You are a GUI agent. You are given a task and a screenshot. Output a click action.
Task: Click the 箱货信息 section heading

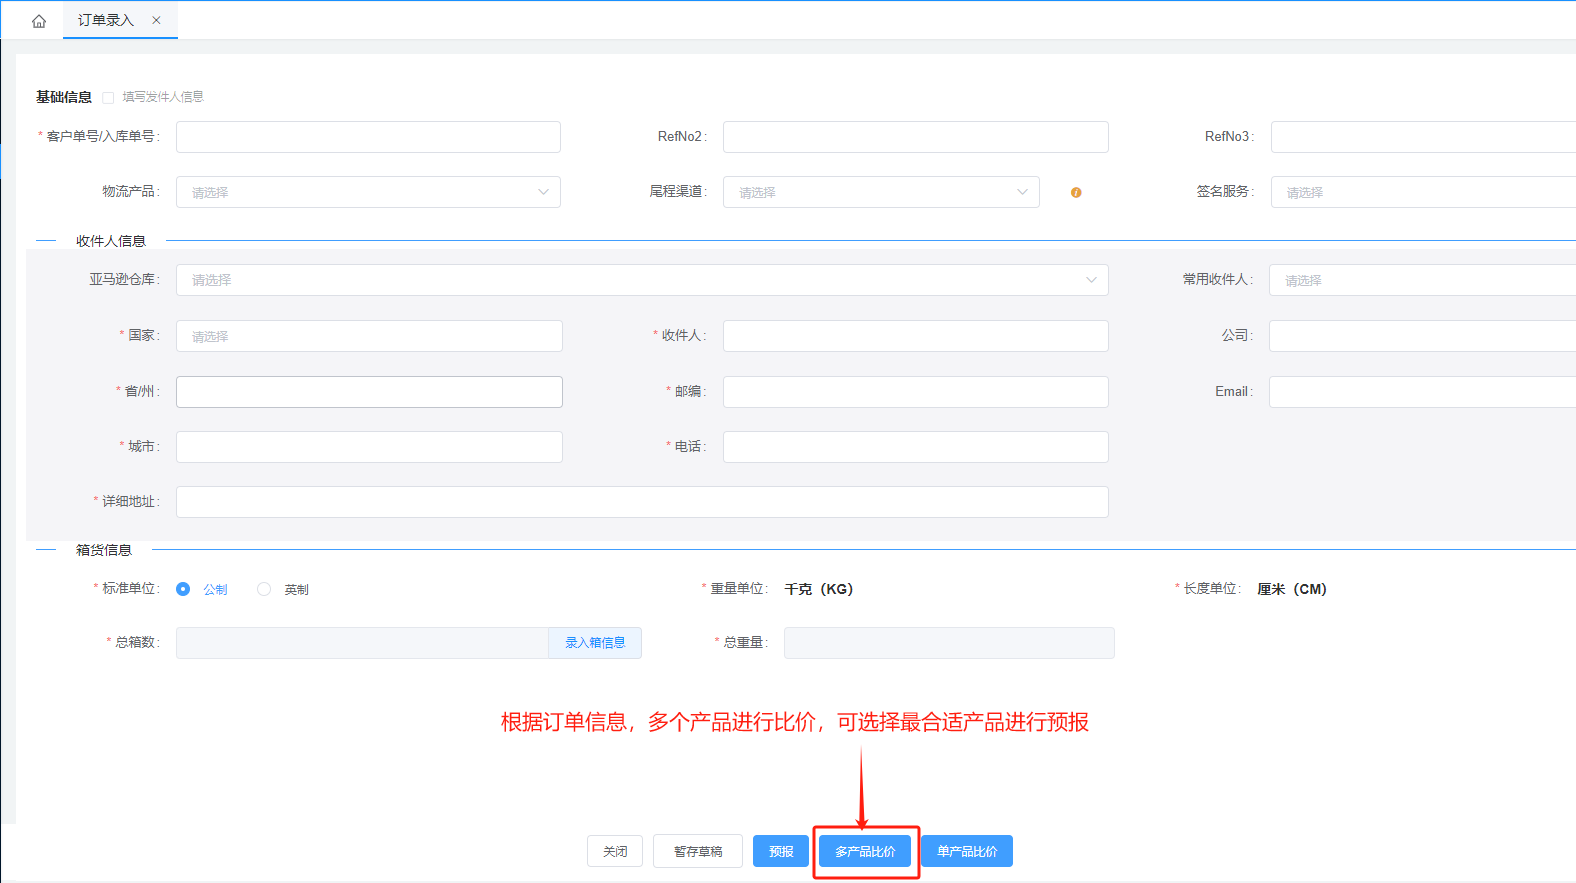coord(104,550)
